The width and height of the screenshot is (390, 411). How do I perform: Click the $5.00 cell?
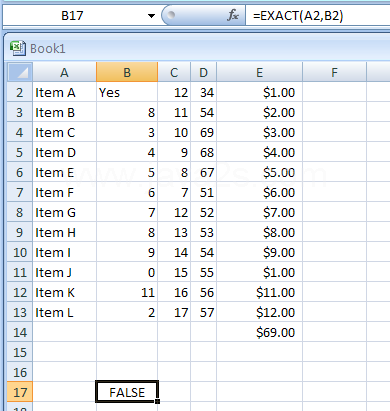(x=259, y=172)
